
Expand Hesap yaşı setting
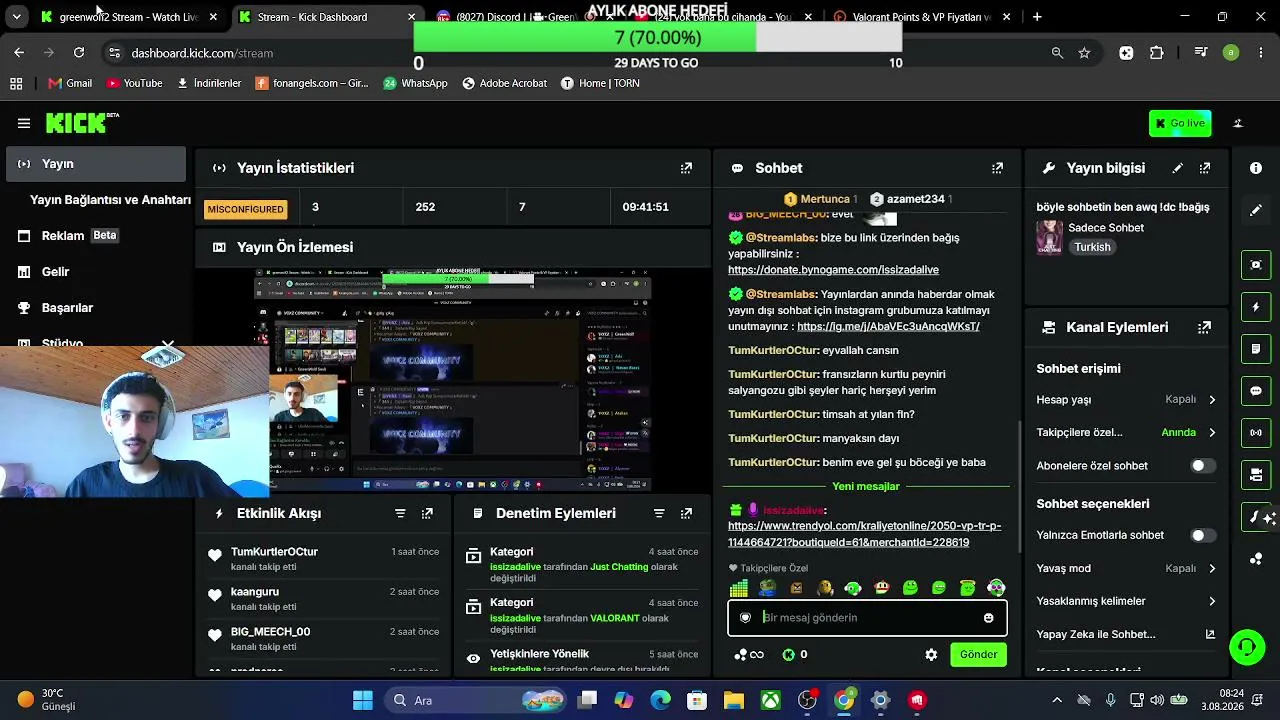[1126, 400]
